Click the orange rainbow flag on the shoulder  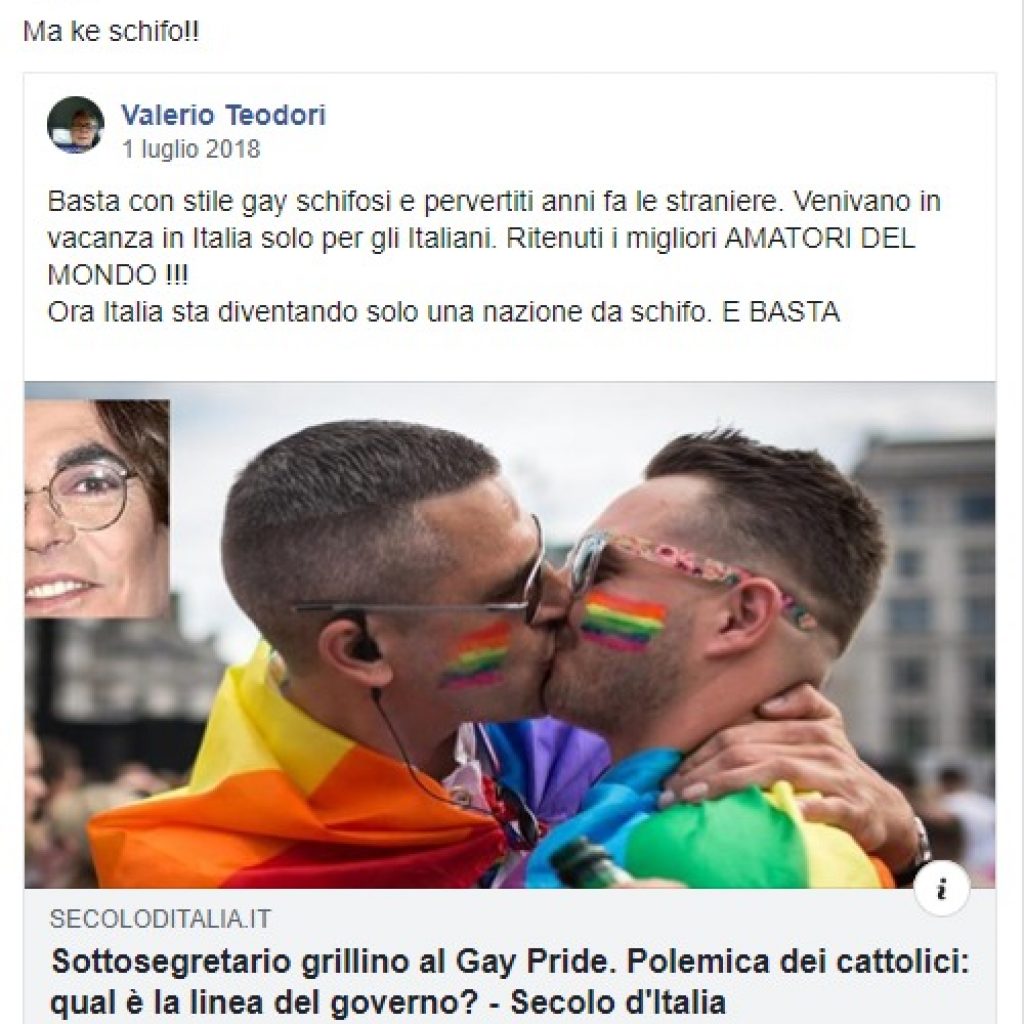(x=281, y=803)
